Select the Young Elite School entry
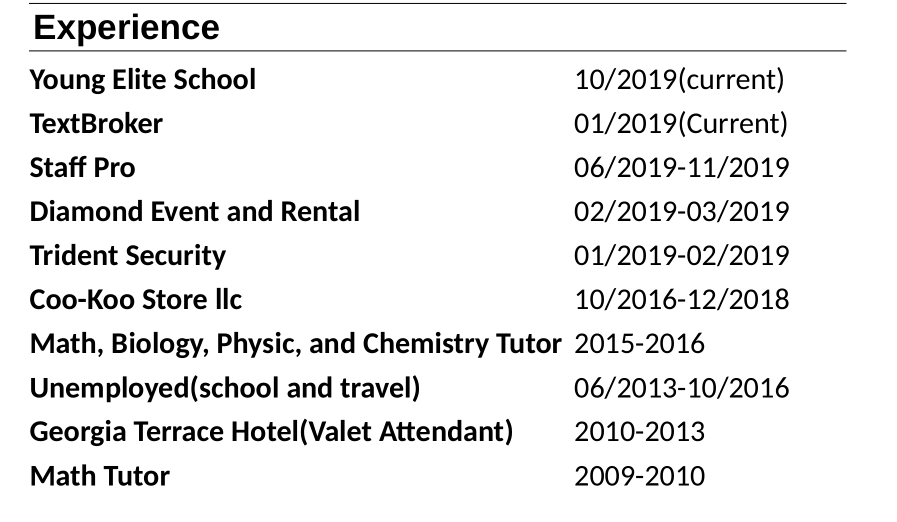 [x=143, y=80]
